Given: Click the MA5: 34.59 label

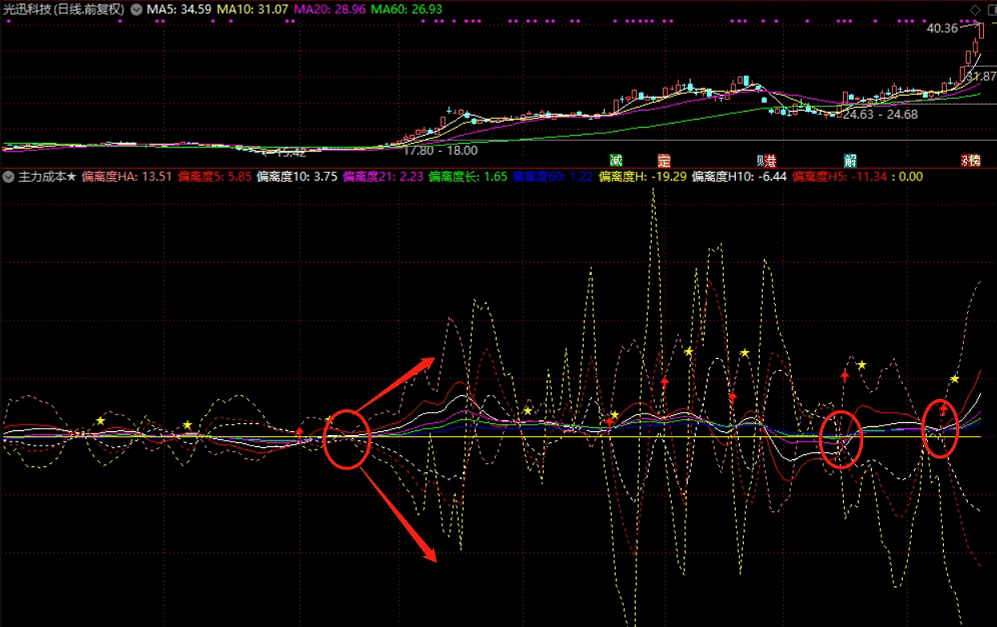Looking at the screenshot, I should coord(179,10).
